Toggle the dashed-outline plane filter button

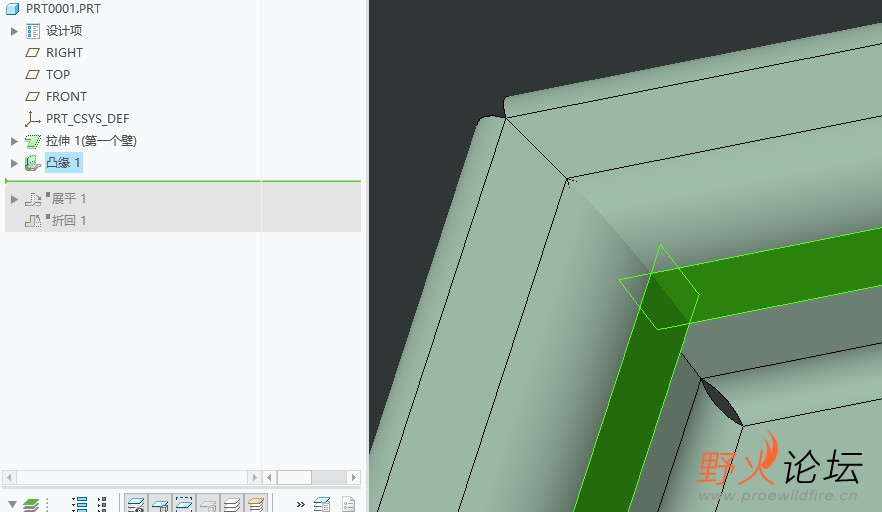click(x=184, y=504)
